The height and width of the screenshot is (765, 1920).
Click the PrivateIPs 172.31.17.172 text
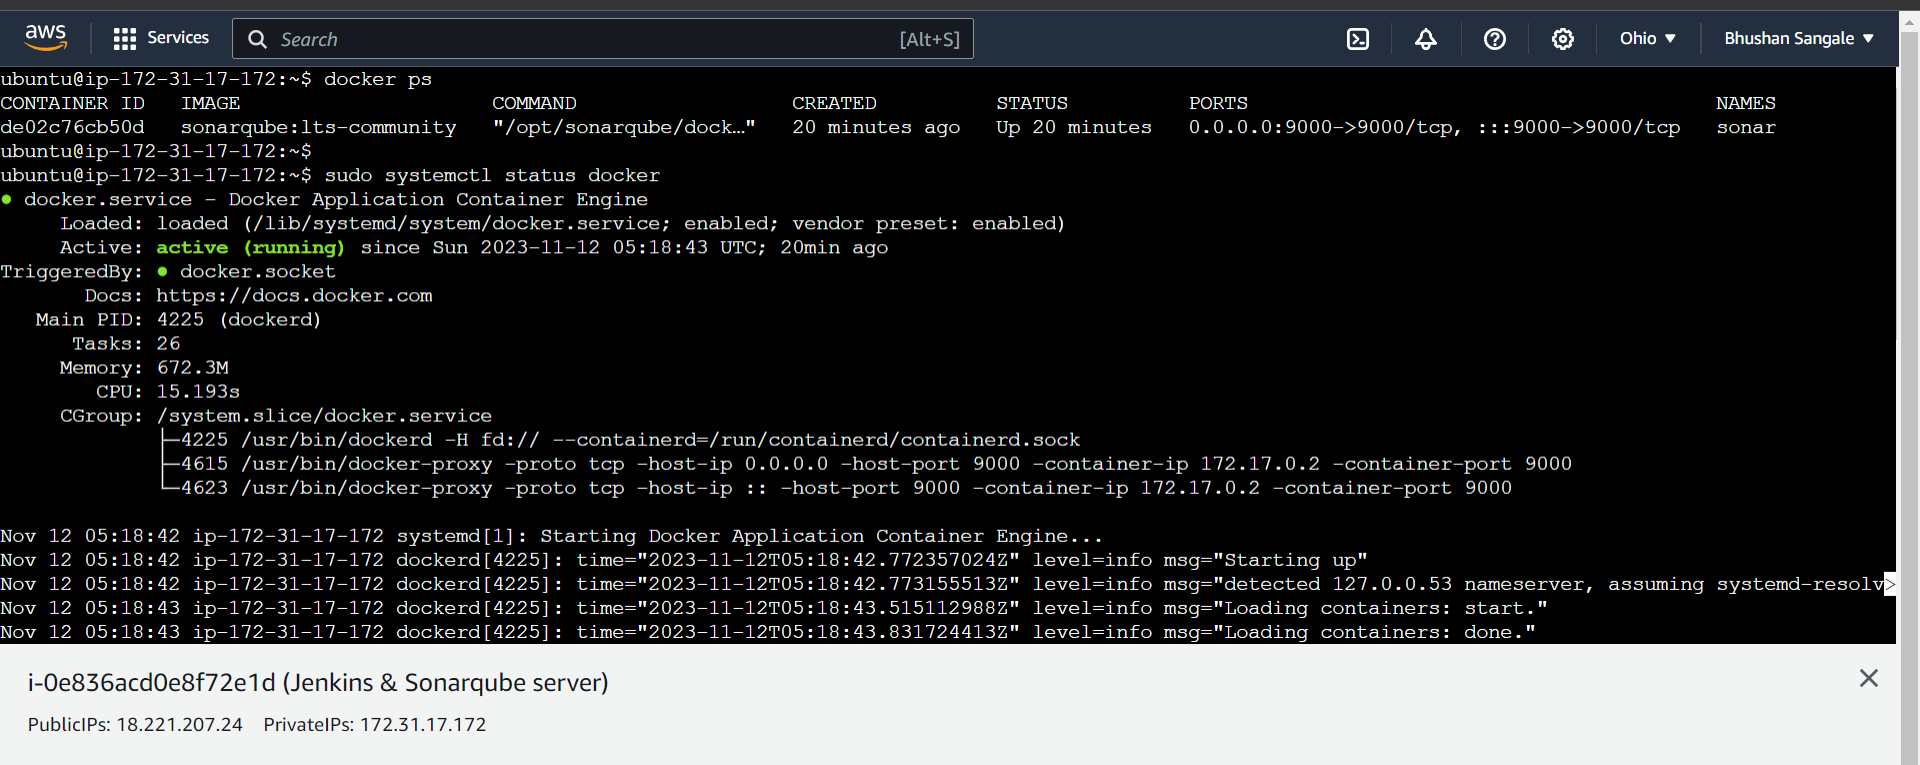375,724
